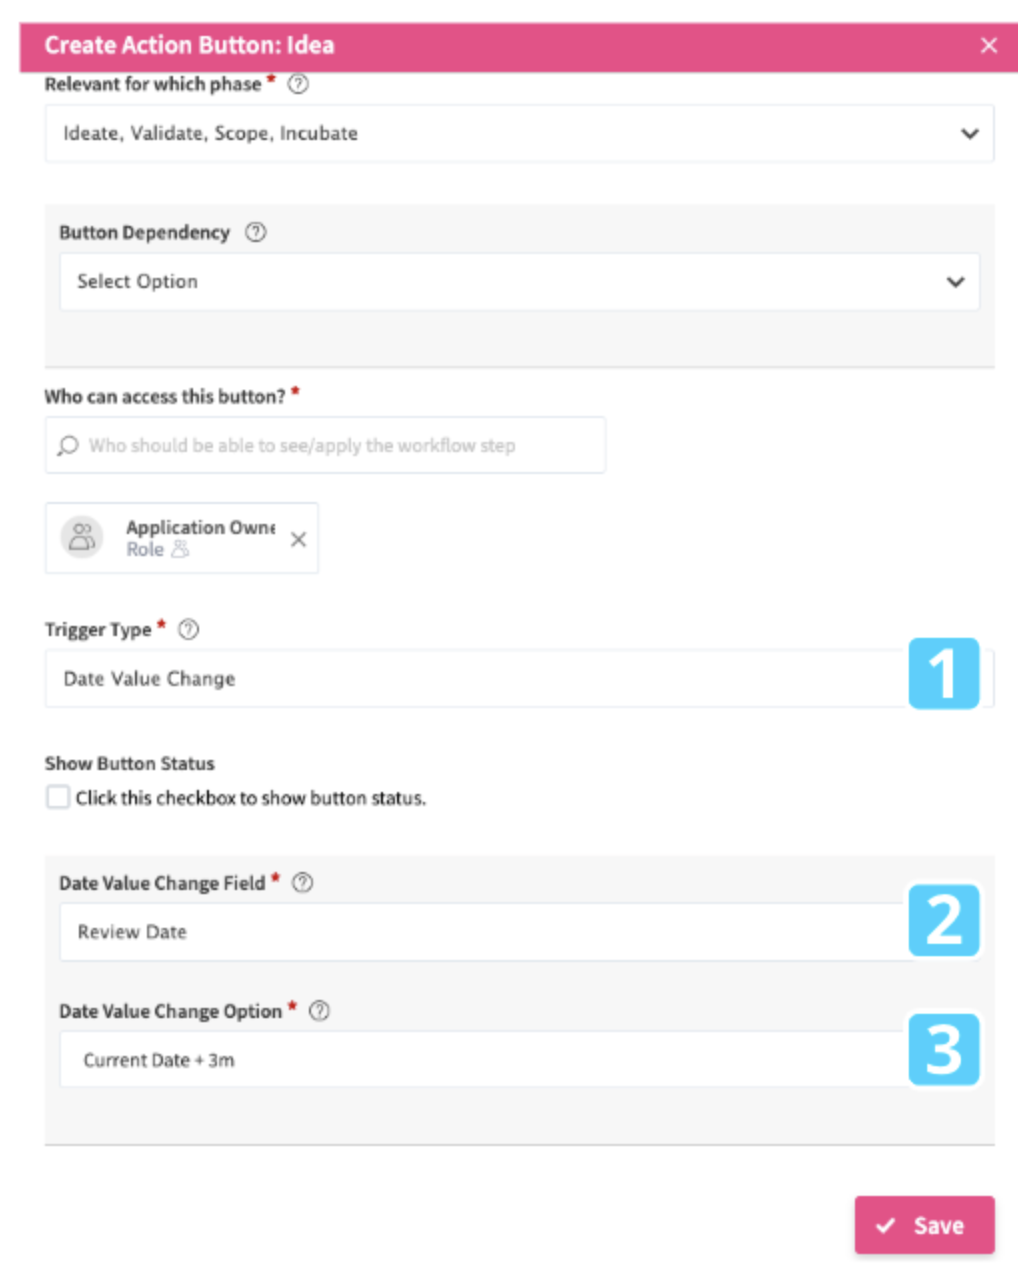Expand the Relevant for which phase dropdown
This screenshot has height=1274, width=1018.
pyautogui.click(x=519, y=134)
